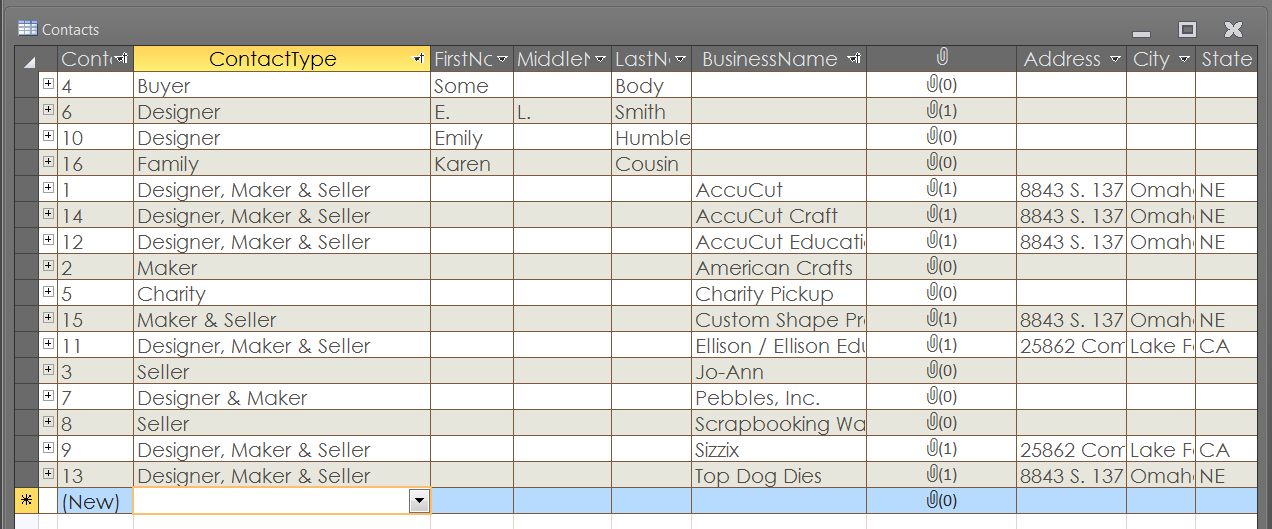The width and height of the screenshot is (1272, 529).
Task: Open attachment cell for Karen Cousin row
Action: click(x=941, y=164)
